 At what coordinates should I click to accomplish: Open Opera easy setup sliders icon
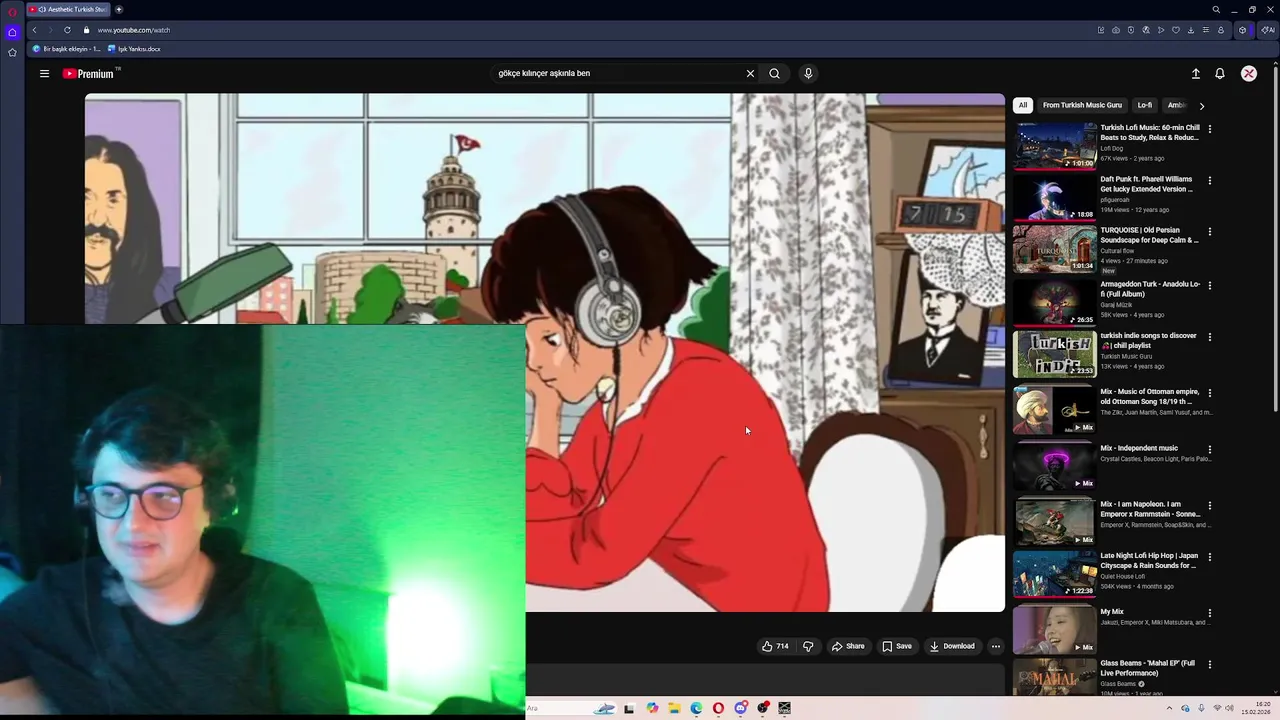pyautogui.click(x=1206, y=30)
